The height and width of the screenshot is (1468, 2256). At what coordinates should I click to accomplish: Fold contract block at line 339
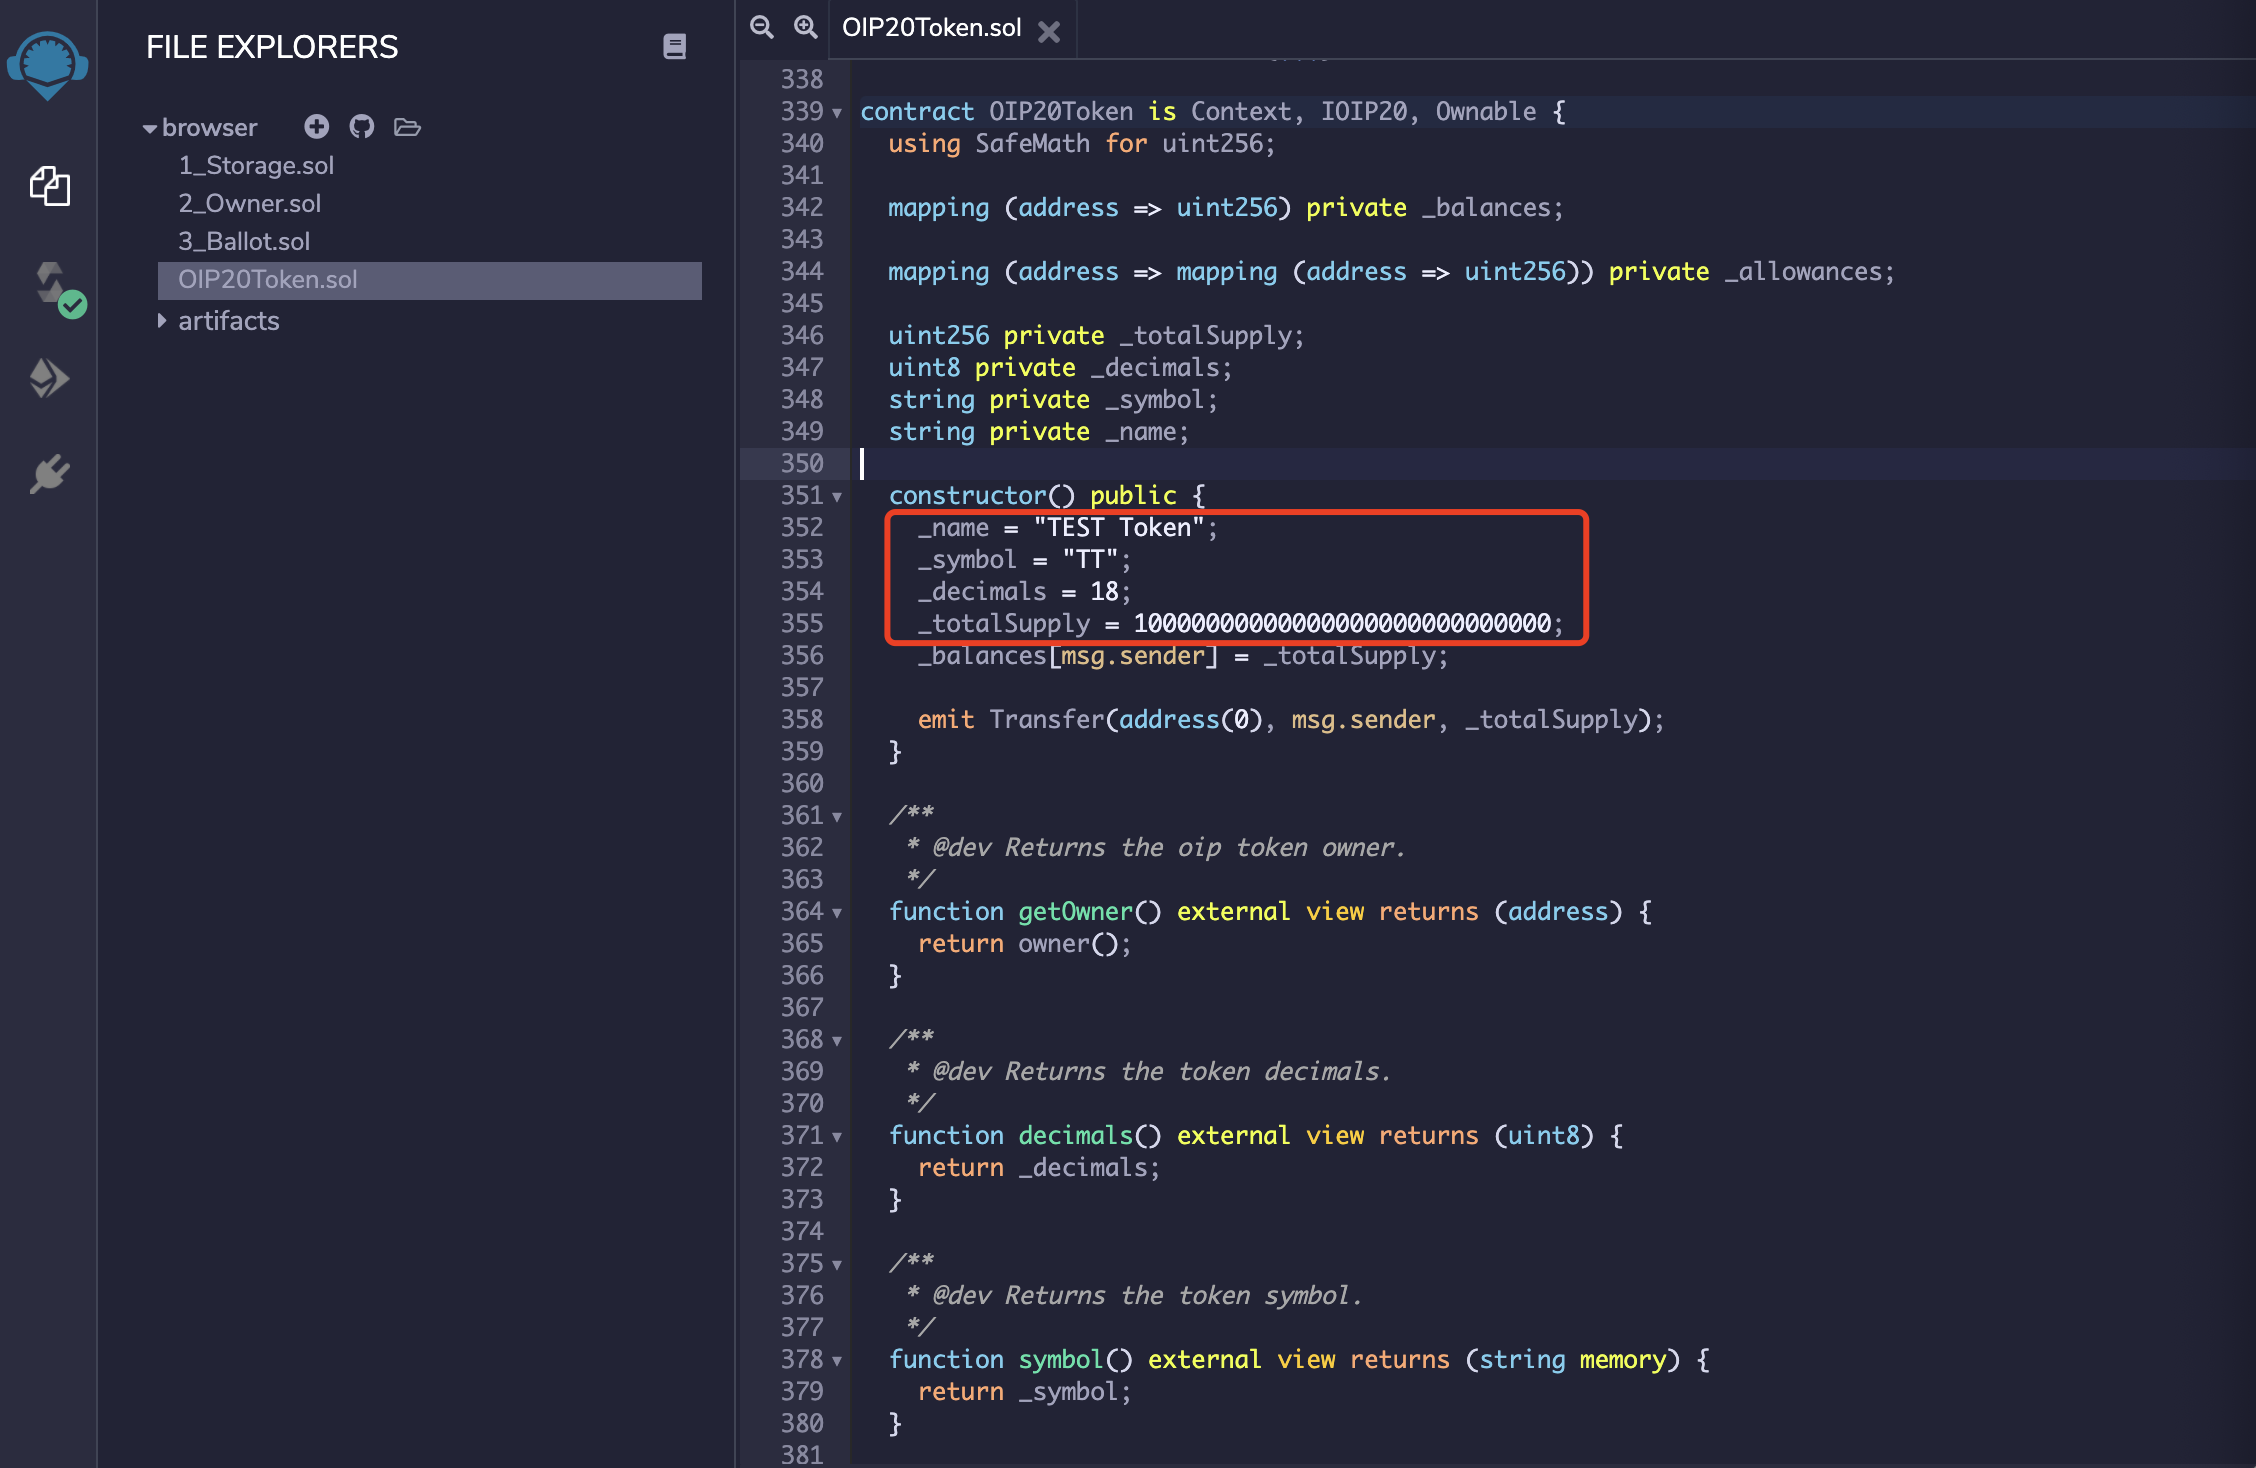tap(837, 113)
